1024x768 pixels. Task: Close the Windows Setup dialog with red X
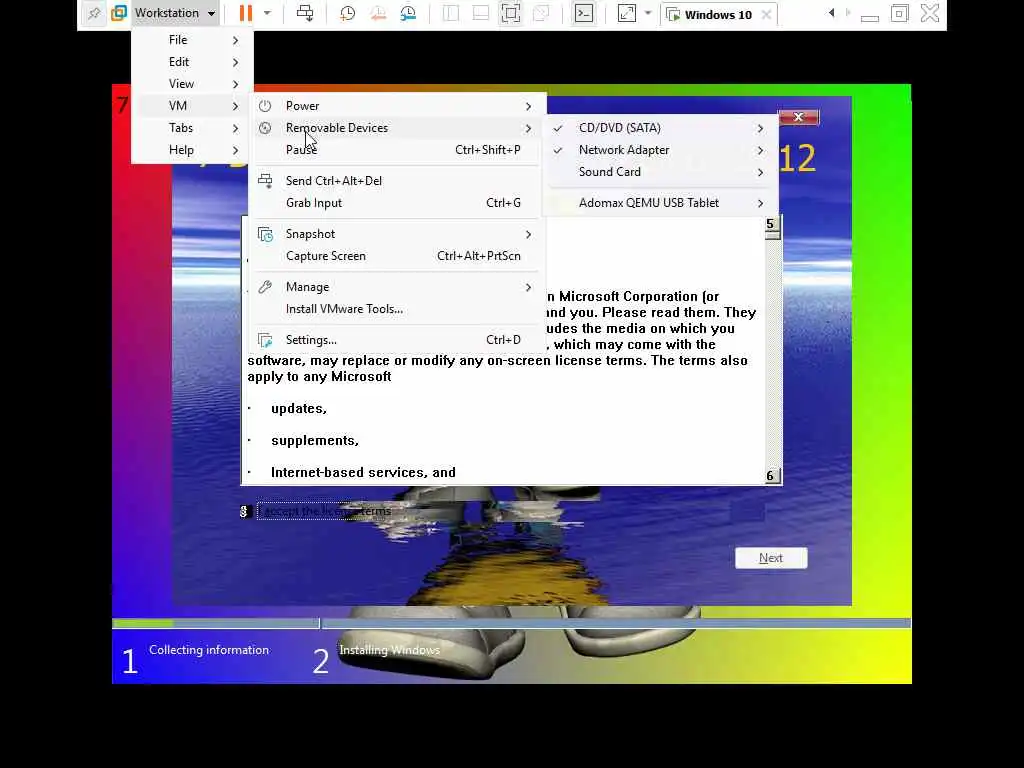coord(798,117)
